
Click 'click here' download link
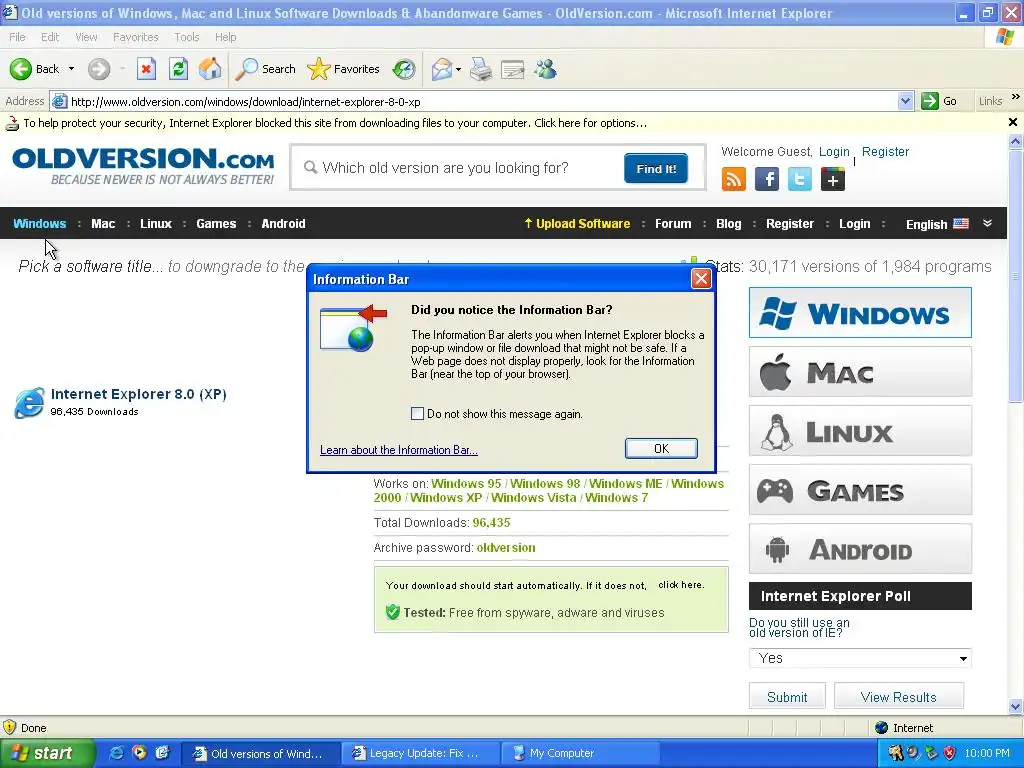681,585
